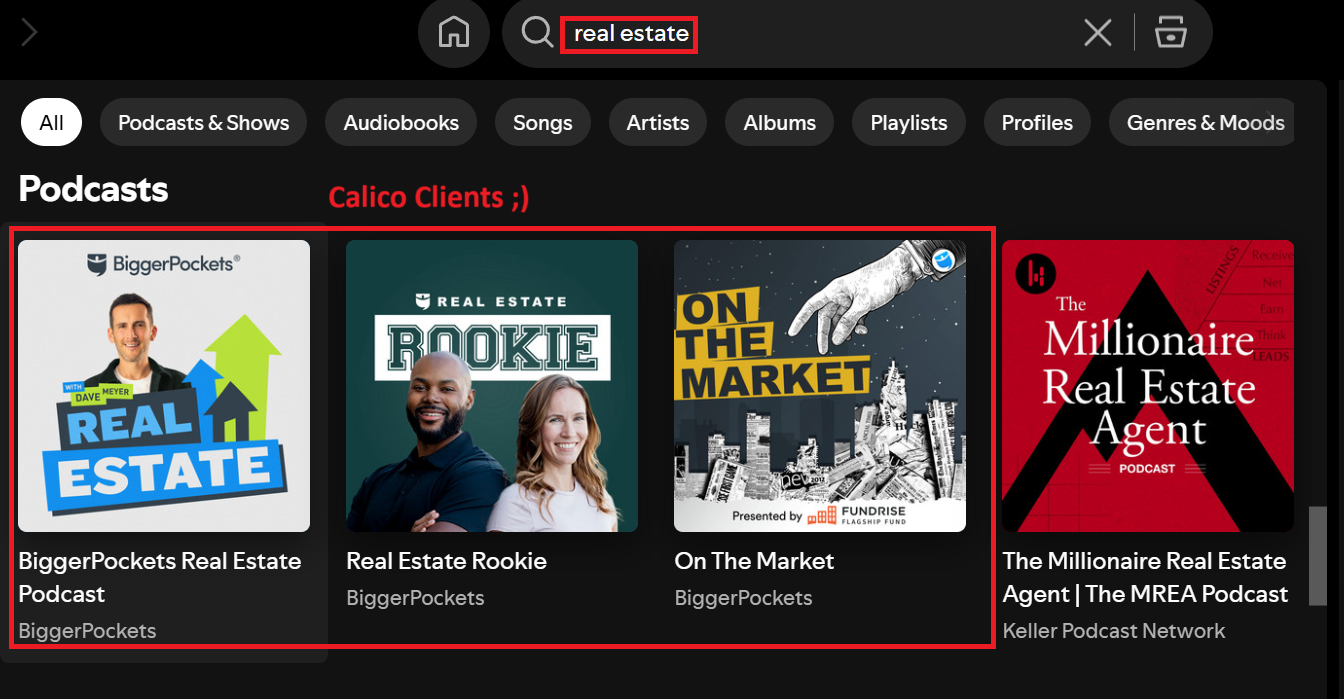The height and width of the screenshot is (699, 1344).
Task: Click the search magnifier icon
Action: pyautogui.click(x=537, y=32)
